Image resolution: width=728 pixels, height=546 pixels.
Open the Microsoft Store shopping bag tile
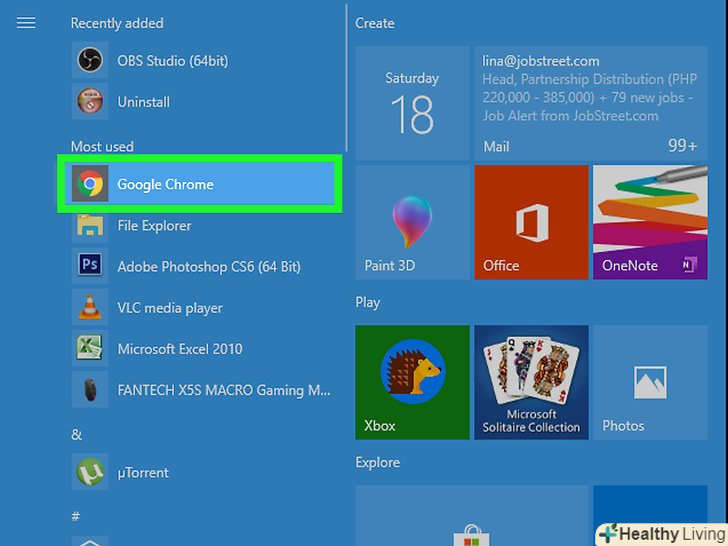point(472,516)
